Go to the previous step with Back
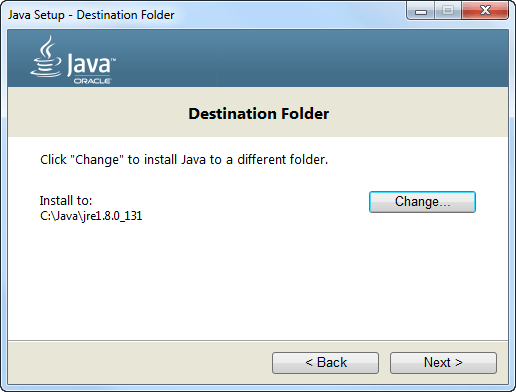 (x=325, y=363)
